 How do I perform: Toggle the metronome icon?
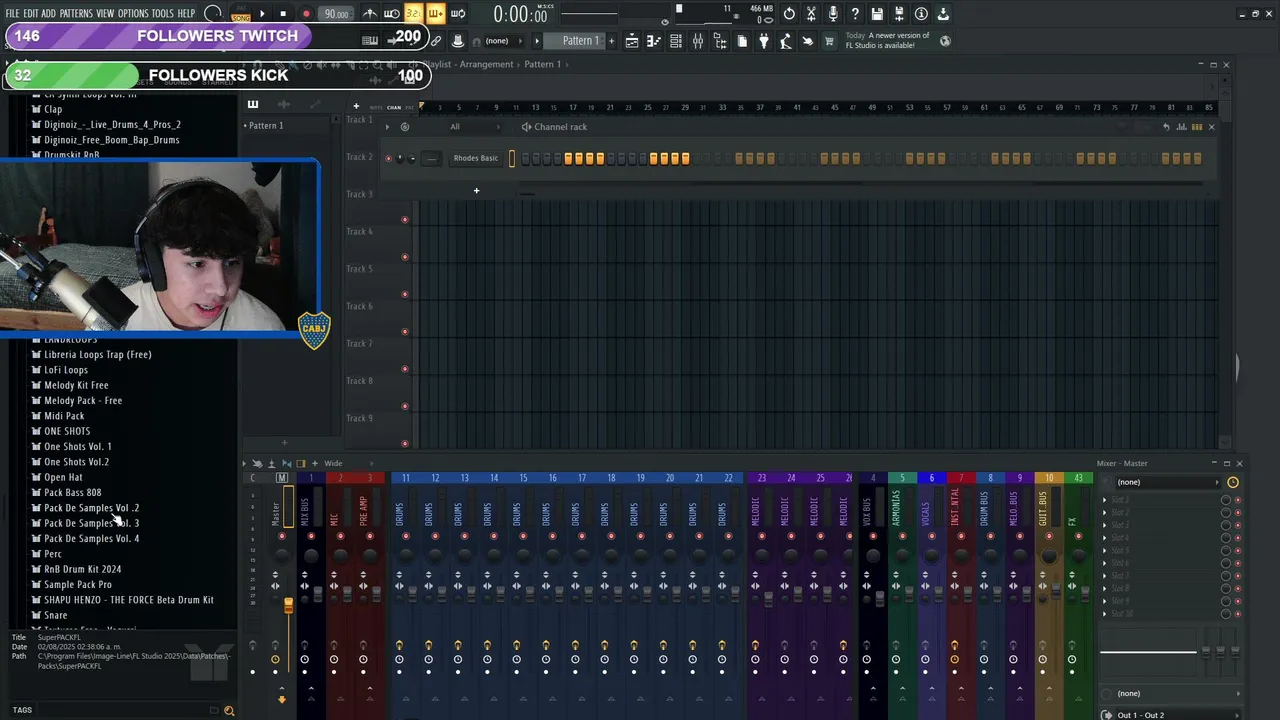coord(371,13)
